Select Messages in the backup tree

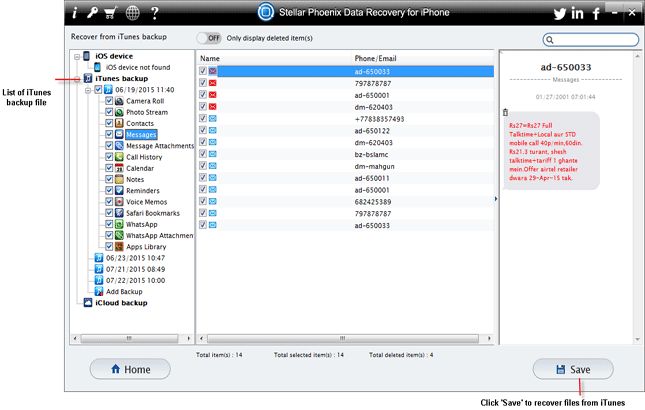coord(141,134)
